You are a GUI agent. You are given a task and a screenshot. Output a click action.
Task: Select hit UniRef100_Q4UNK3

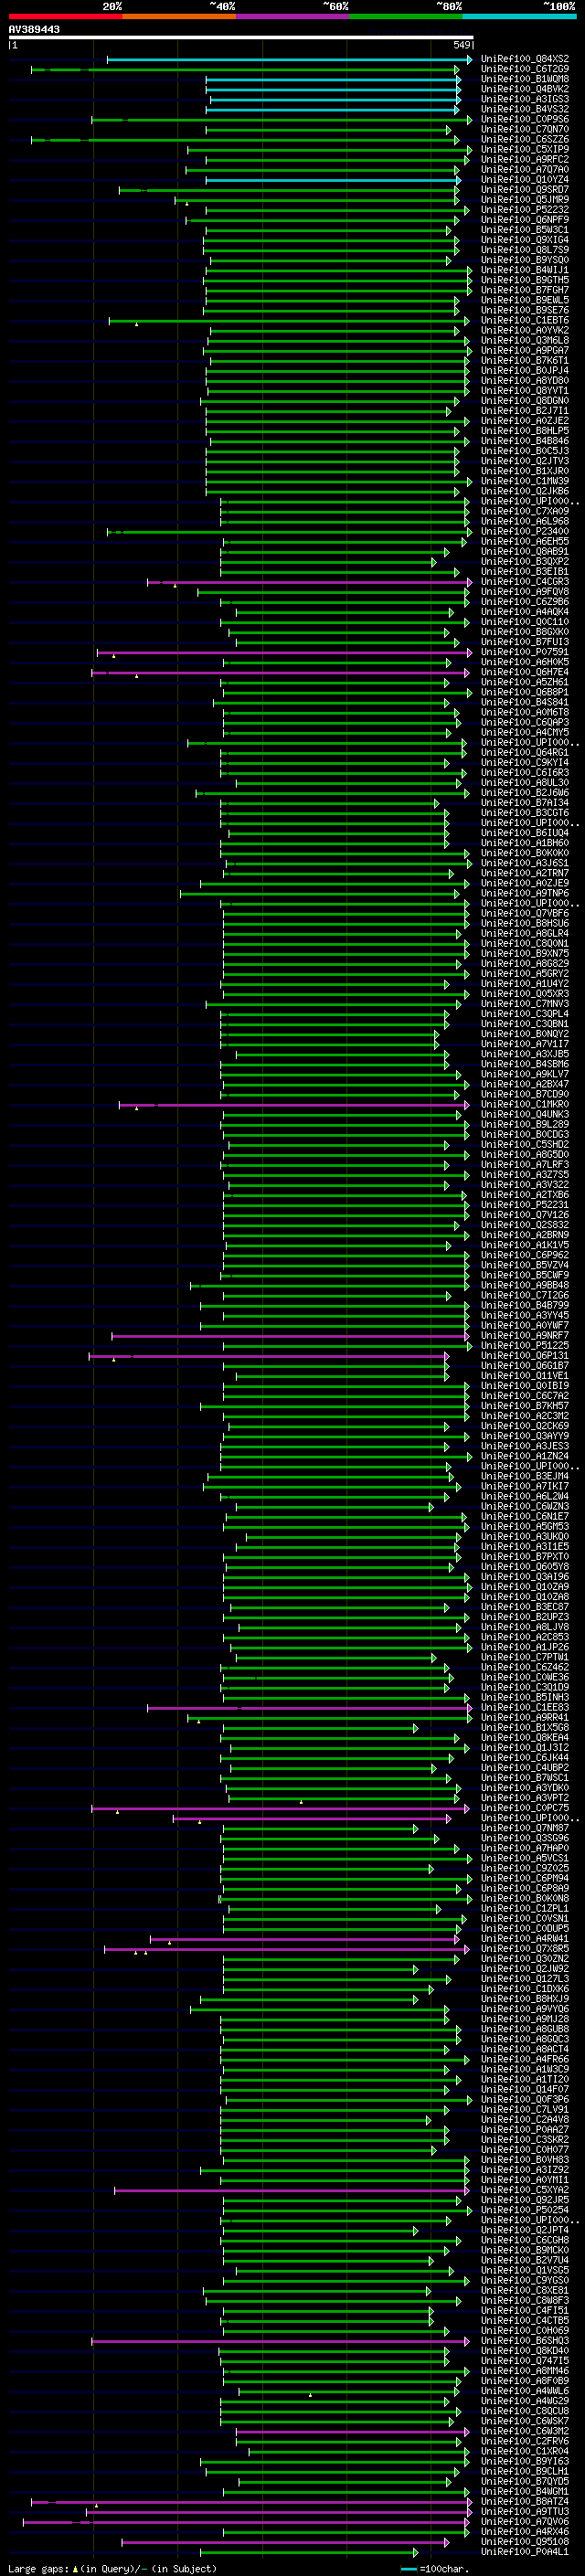(525, 1114)
